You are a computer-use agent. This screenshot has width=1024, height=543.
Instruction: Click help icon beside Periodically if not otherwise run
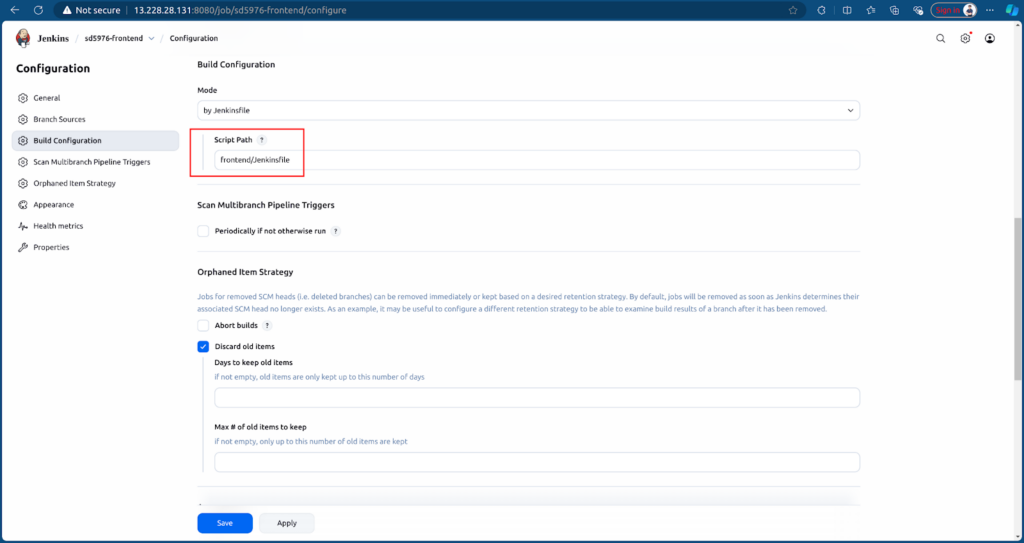click(336, 231)
